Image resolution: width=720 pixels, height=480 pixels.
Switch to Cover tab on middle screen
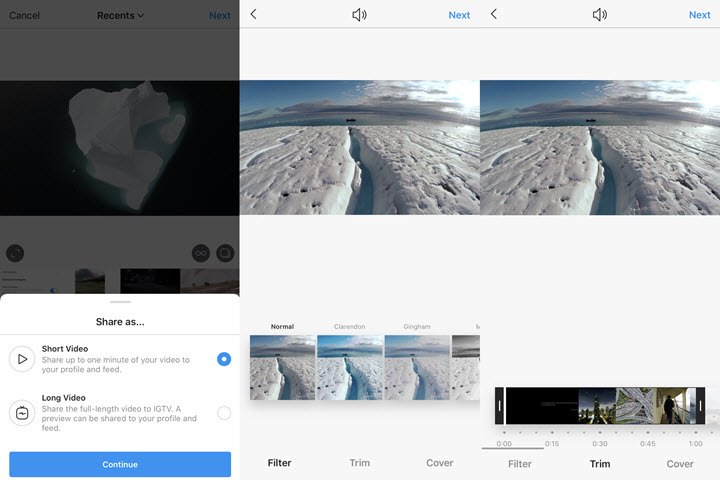(x=439, y=463)
